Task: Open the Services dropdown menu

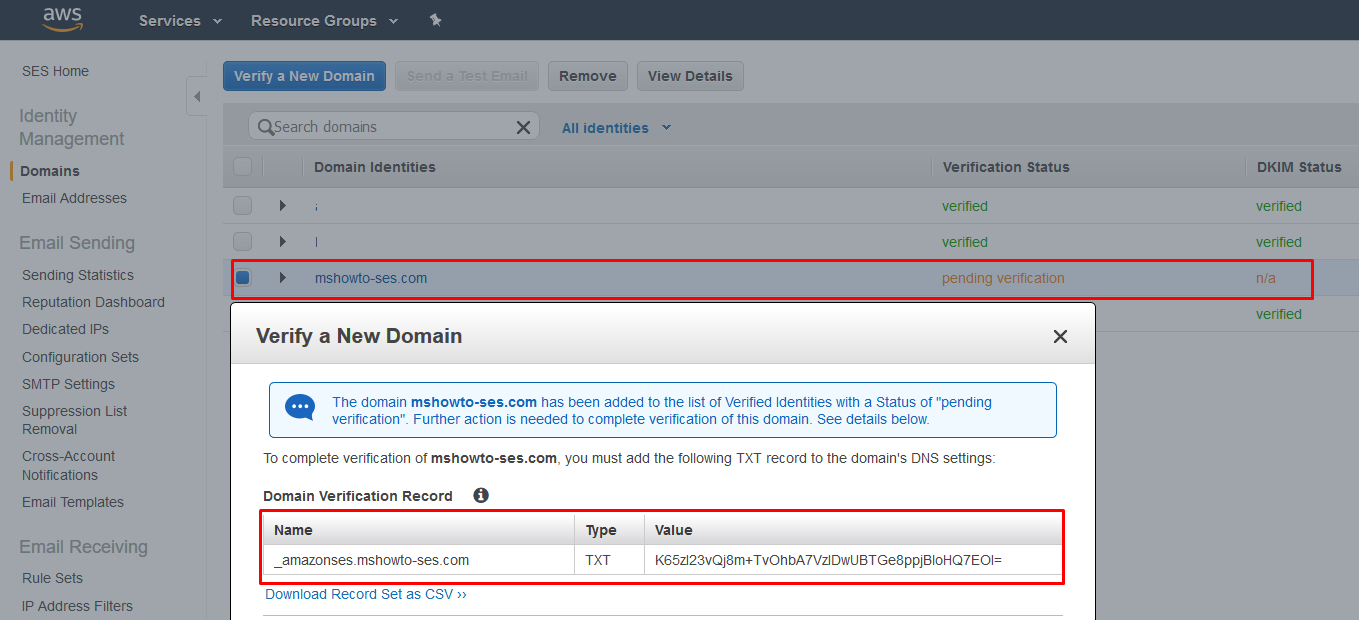Action: click(x=180, y=20)
